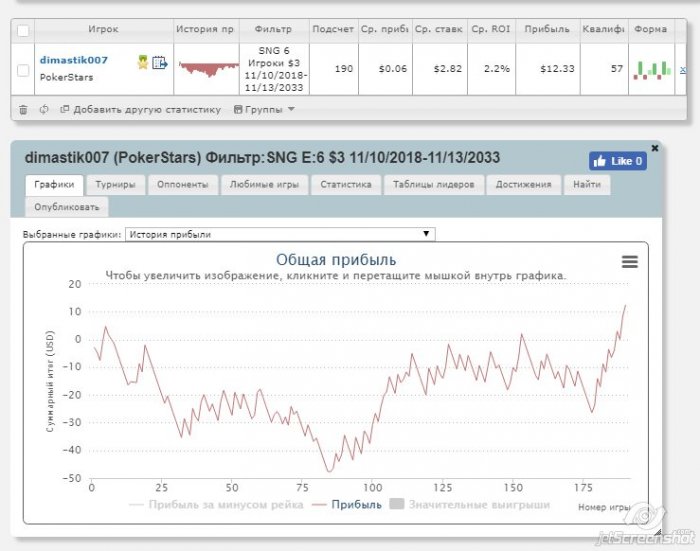
Task: Open the Опубликовать tab
Action: pos(67,208)
